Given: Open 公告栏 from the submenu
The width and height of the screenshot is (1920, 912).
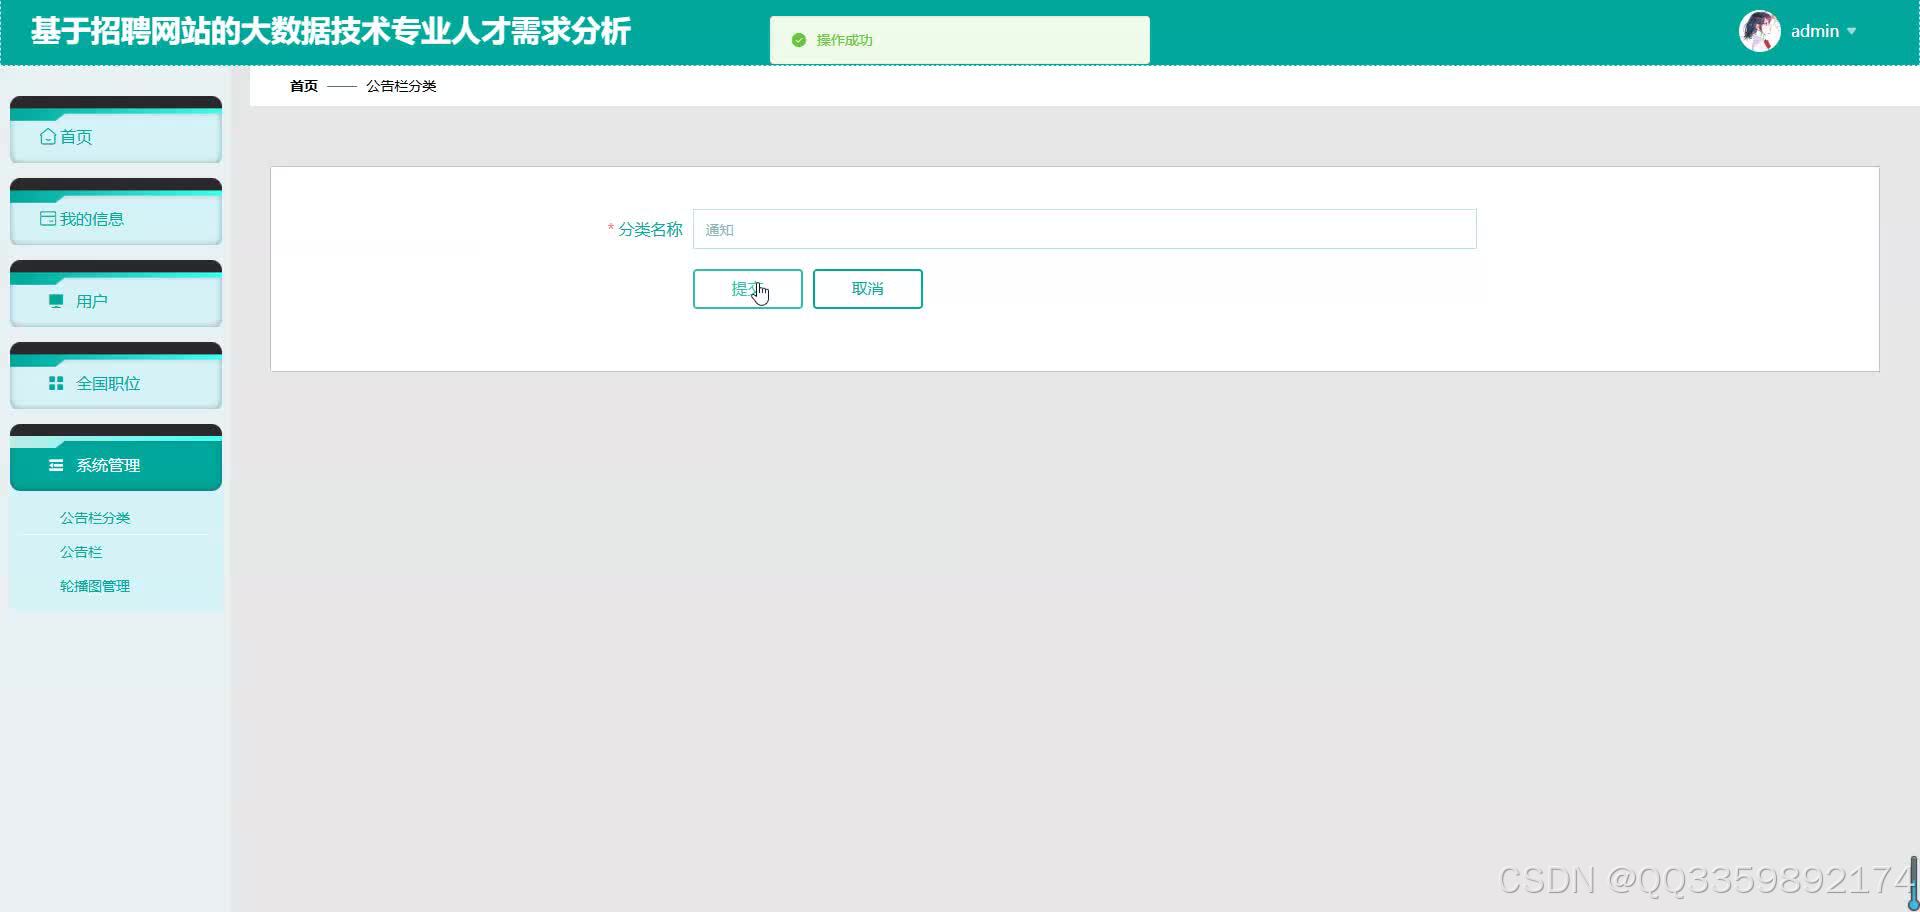Looking at the screenshot, I should click(80, 551).
